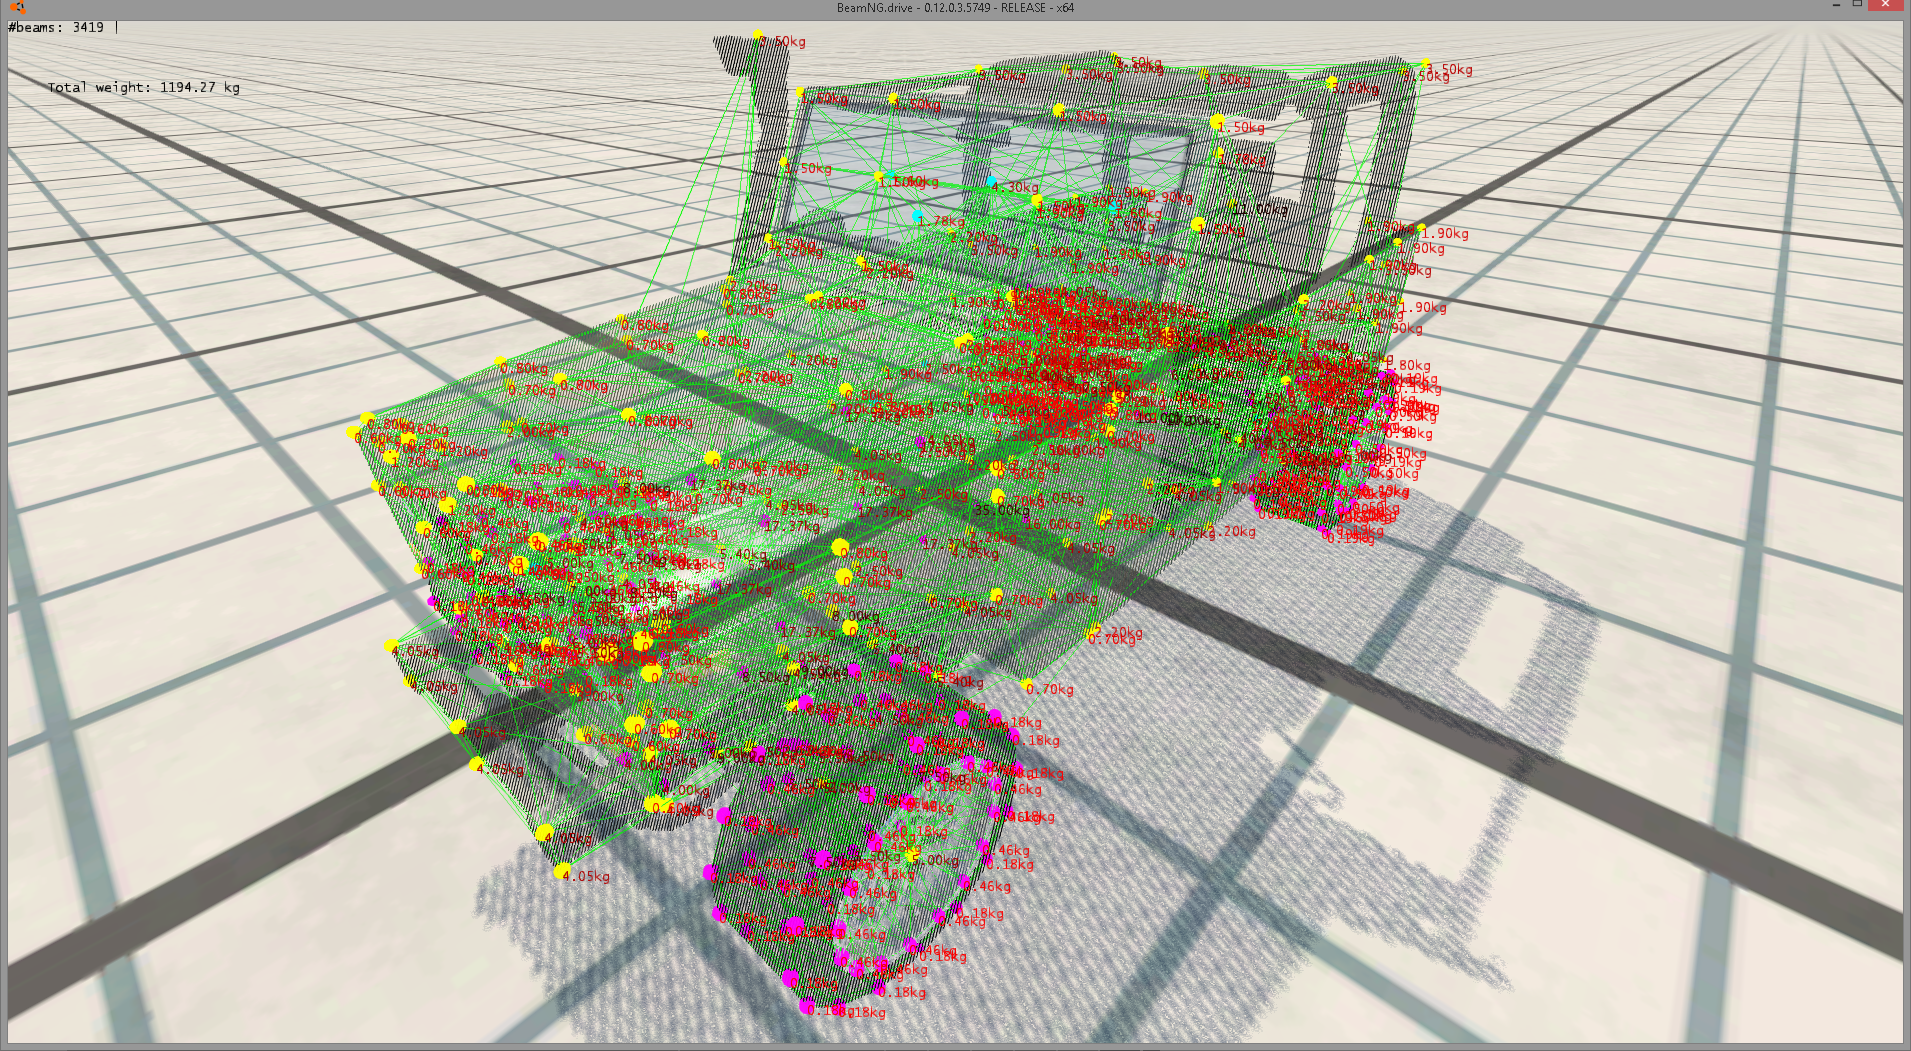Viewport: 1911px width, 1051px height.
Task: Click the BeamNG.drive window title text
Action: pos(955,8)
